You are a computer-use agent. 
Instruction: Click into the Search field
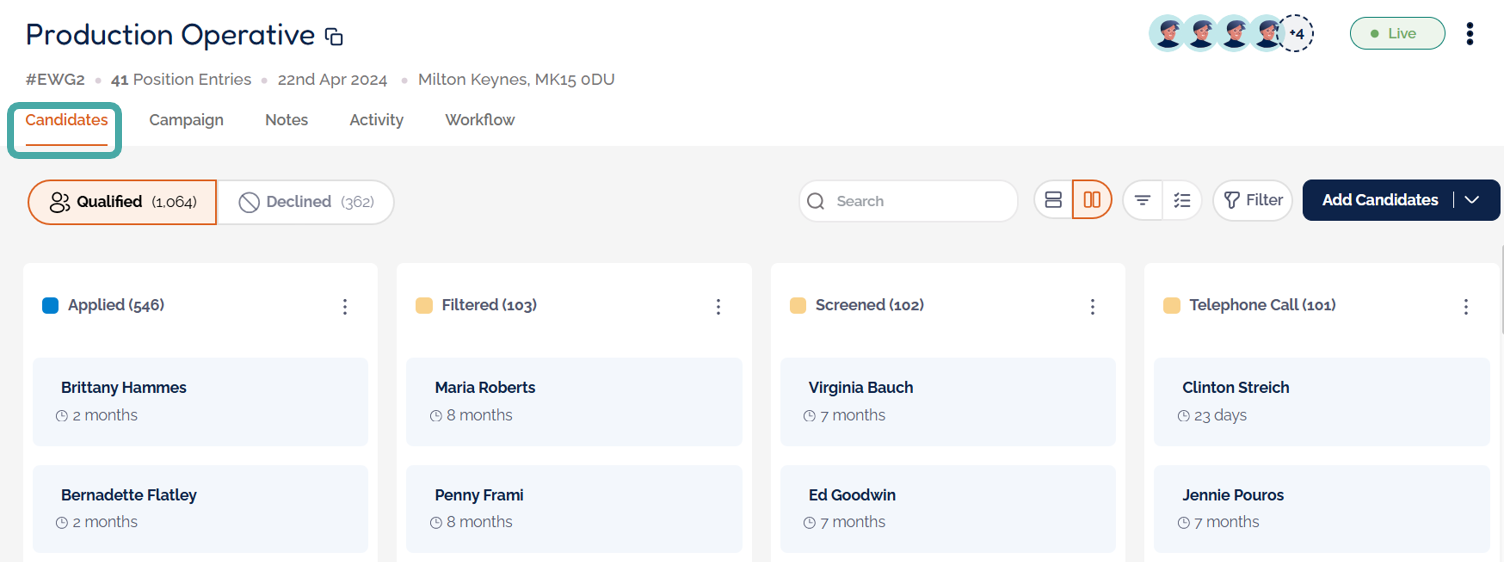pos(918,201)
